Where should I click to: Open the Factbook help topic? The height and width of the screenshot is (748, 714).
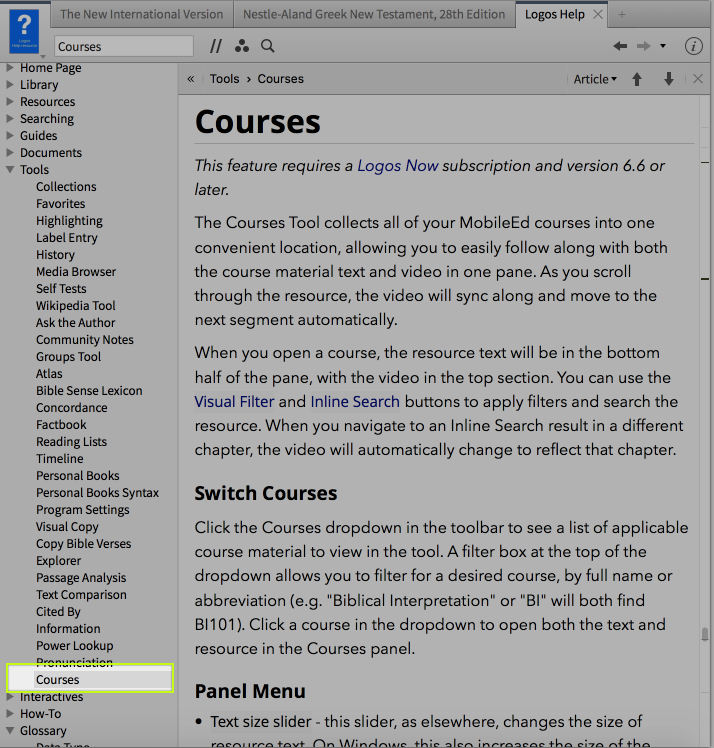point(61,425)
